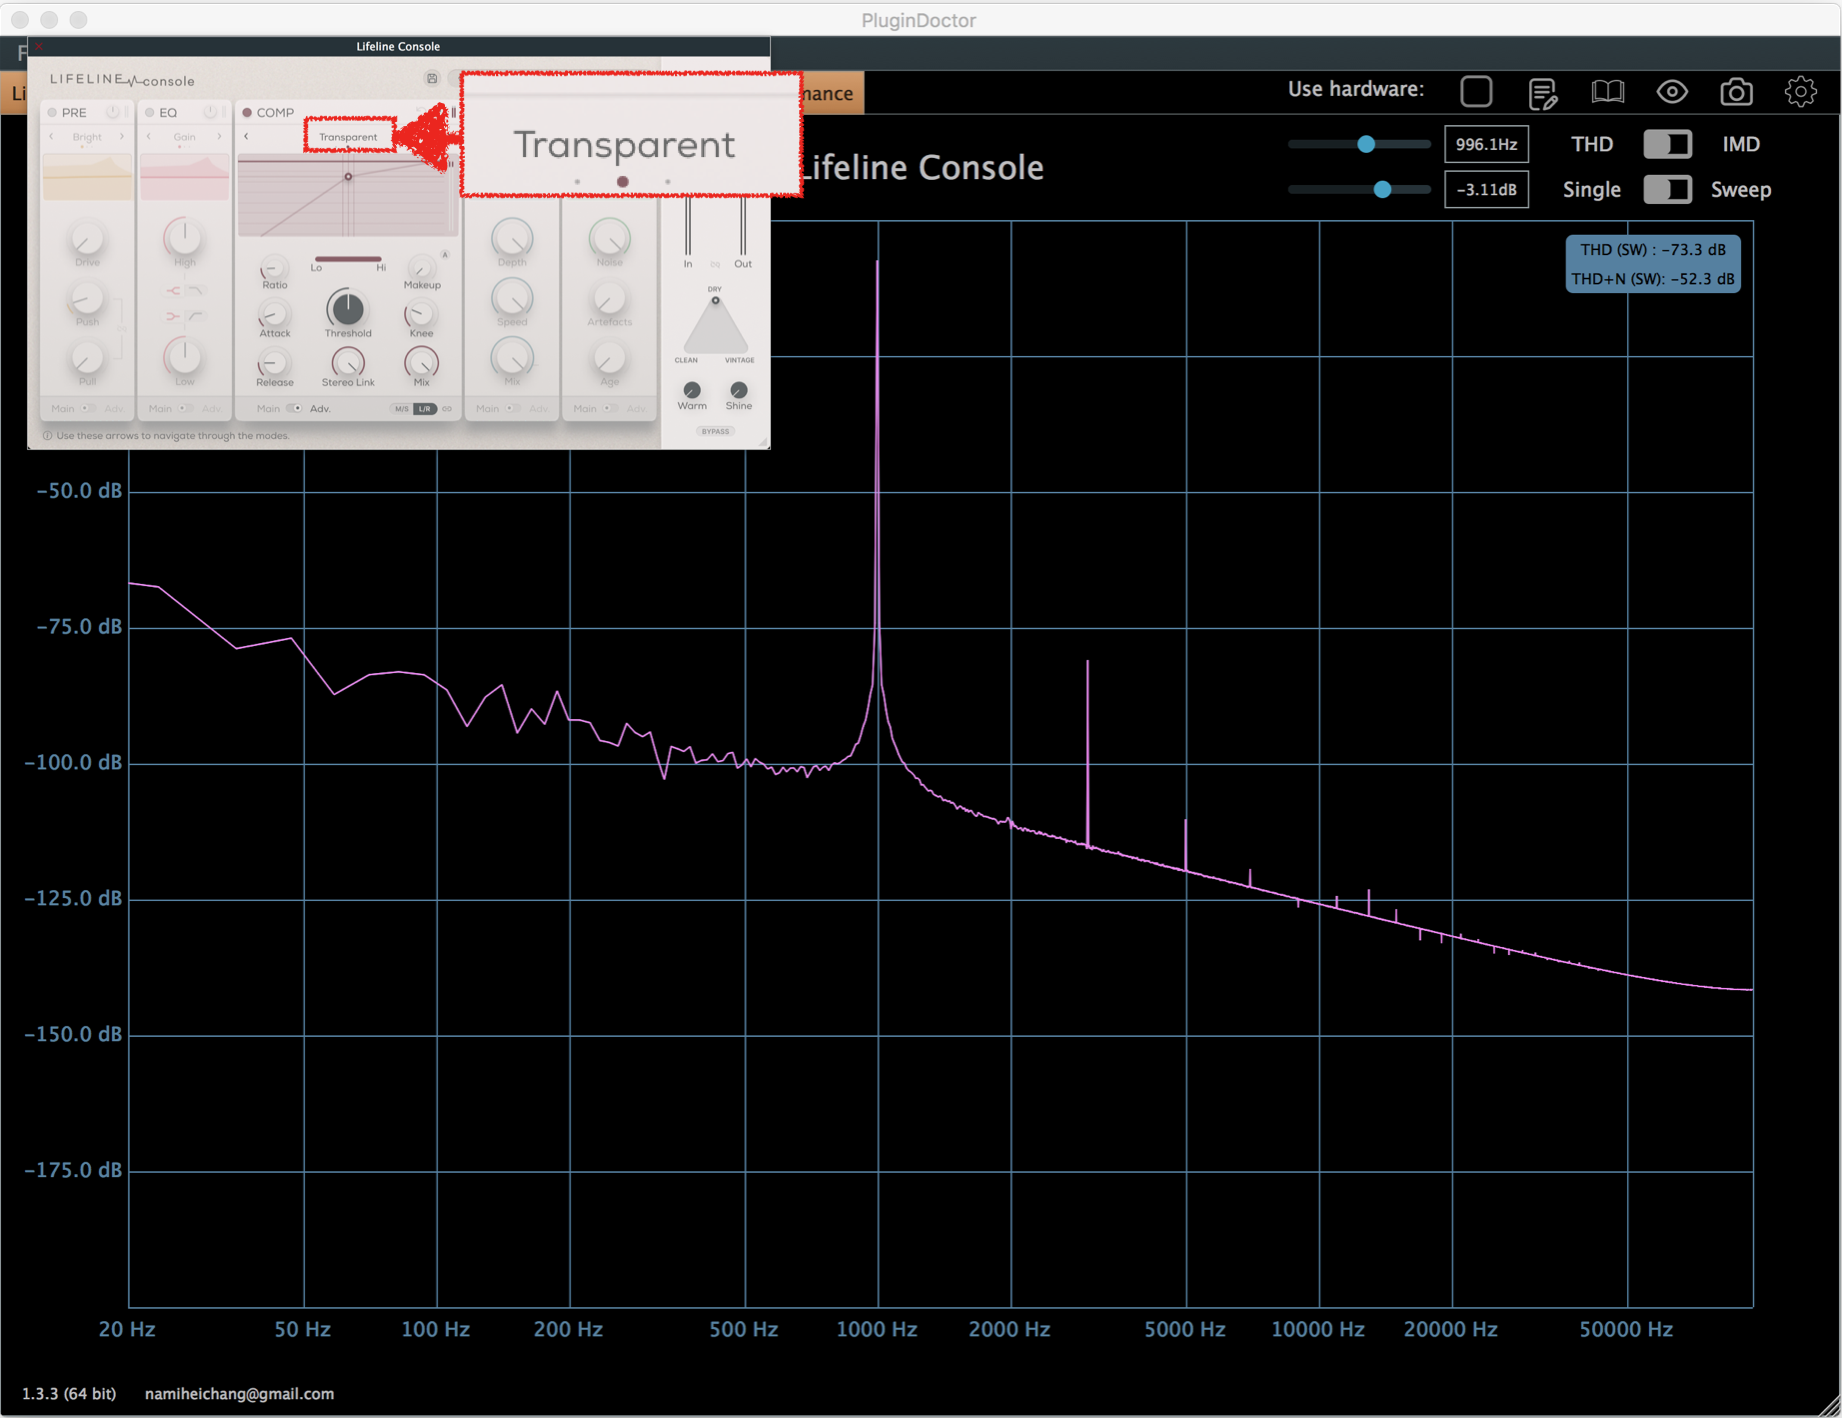Click the Age knob
Screen dimensions: 1842x1418
click(609, 358)
